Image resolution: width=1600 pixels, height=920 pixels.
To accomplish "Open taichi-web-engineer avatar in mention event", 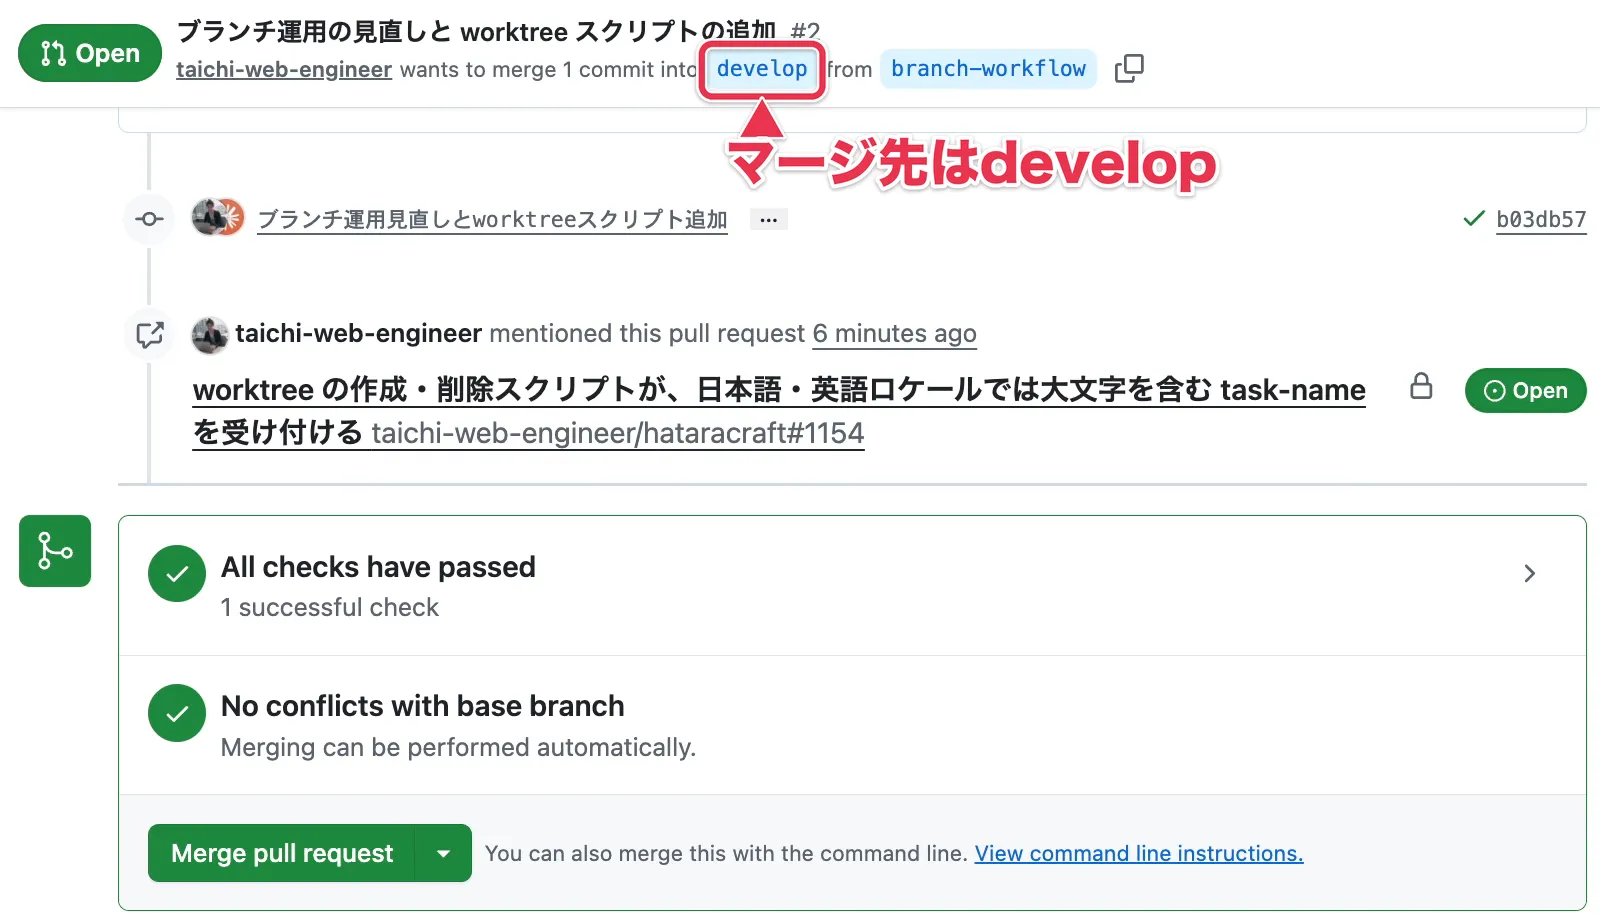I will [210, 335].
